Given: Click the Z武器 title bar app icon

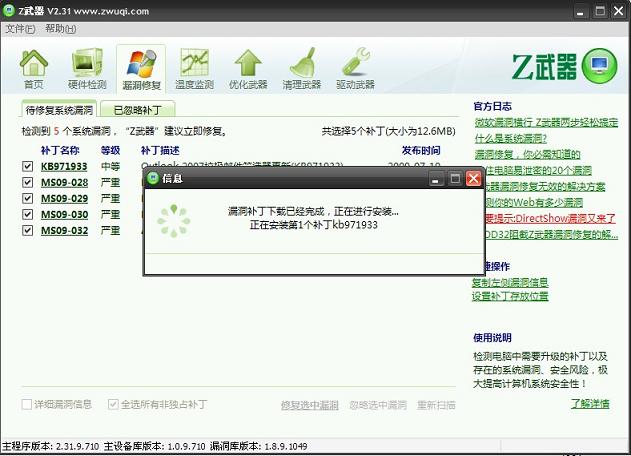Looking at the screenshot, I should pos(9,11).
